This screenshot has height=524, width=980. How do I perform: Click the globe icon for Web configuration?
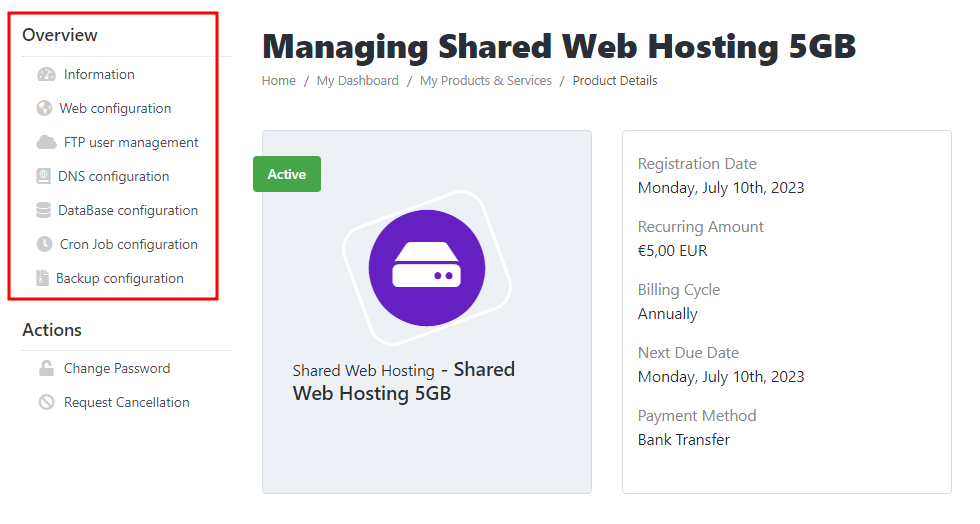pos(44,108)
